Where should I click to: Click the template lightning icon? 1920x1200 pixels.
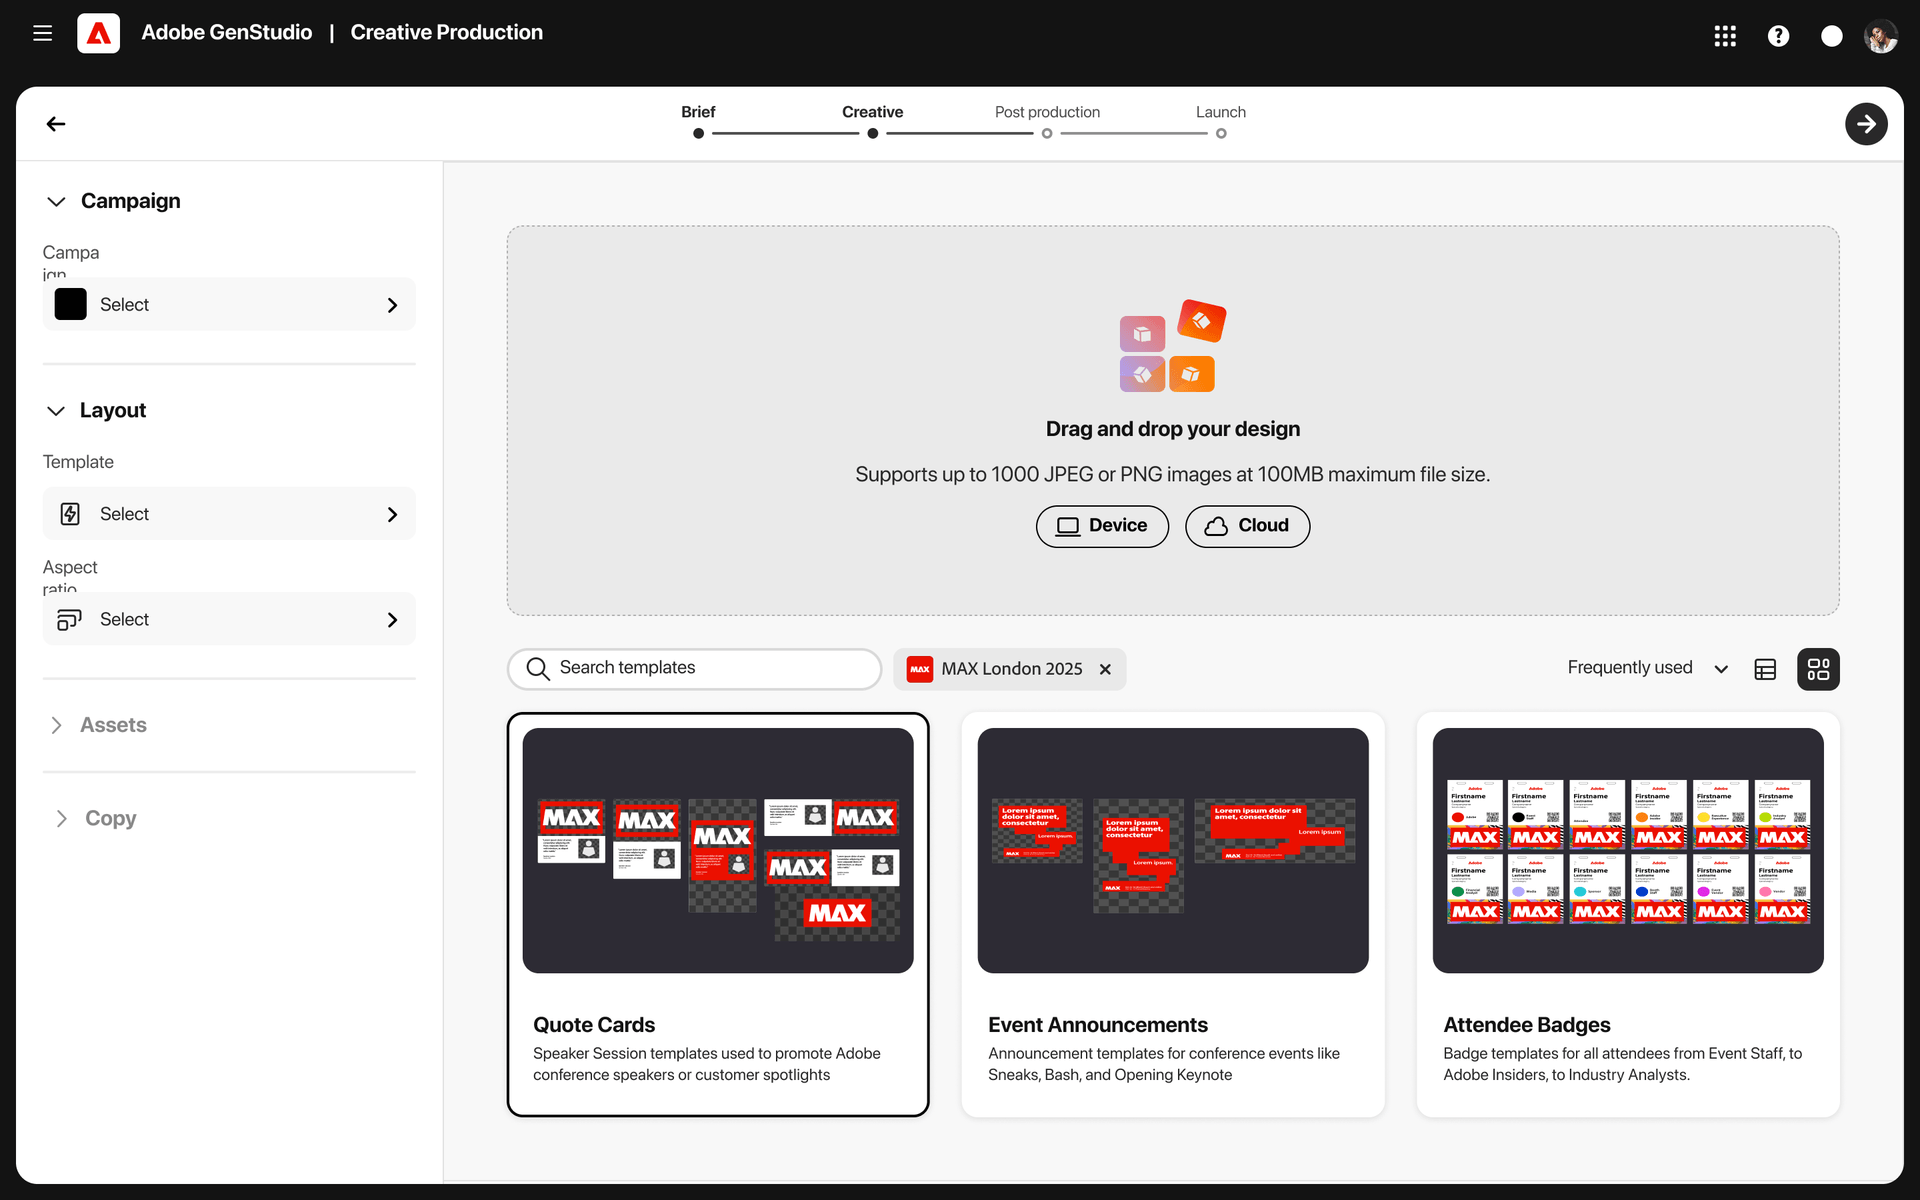(70, 514)
